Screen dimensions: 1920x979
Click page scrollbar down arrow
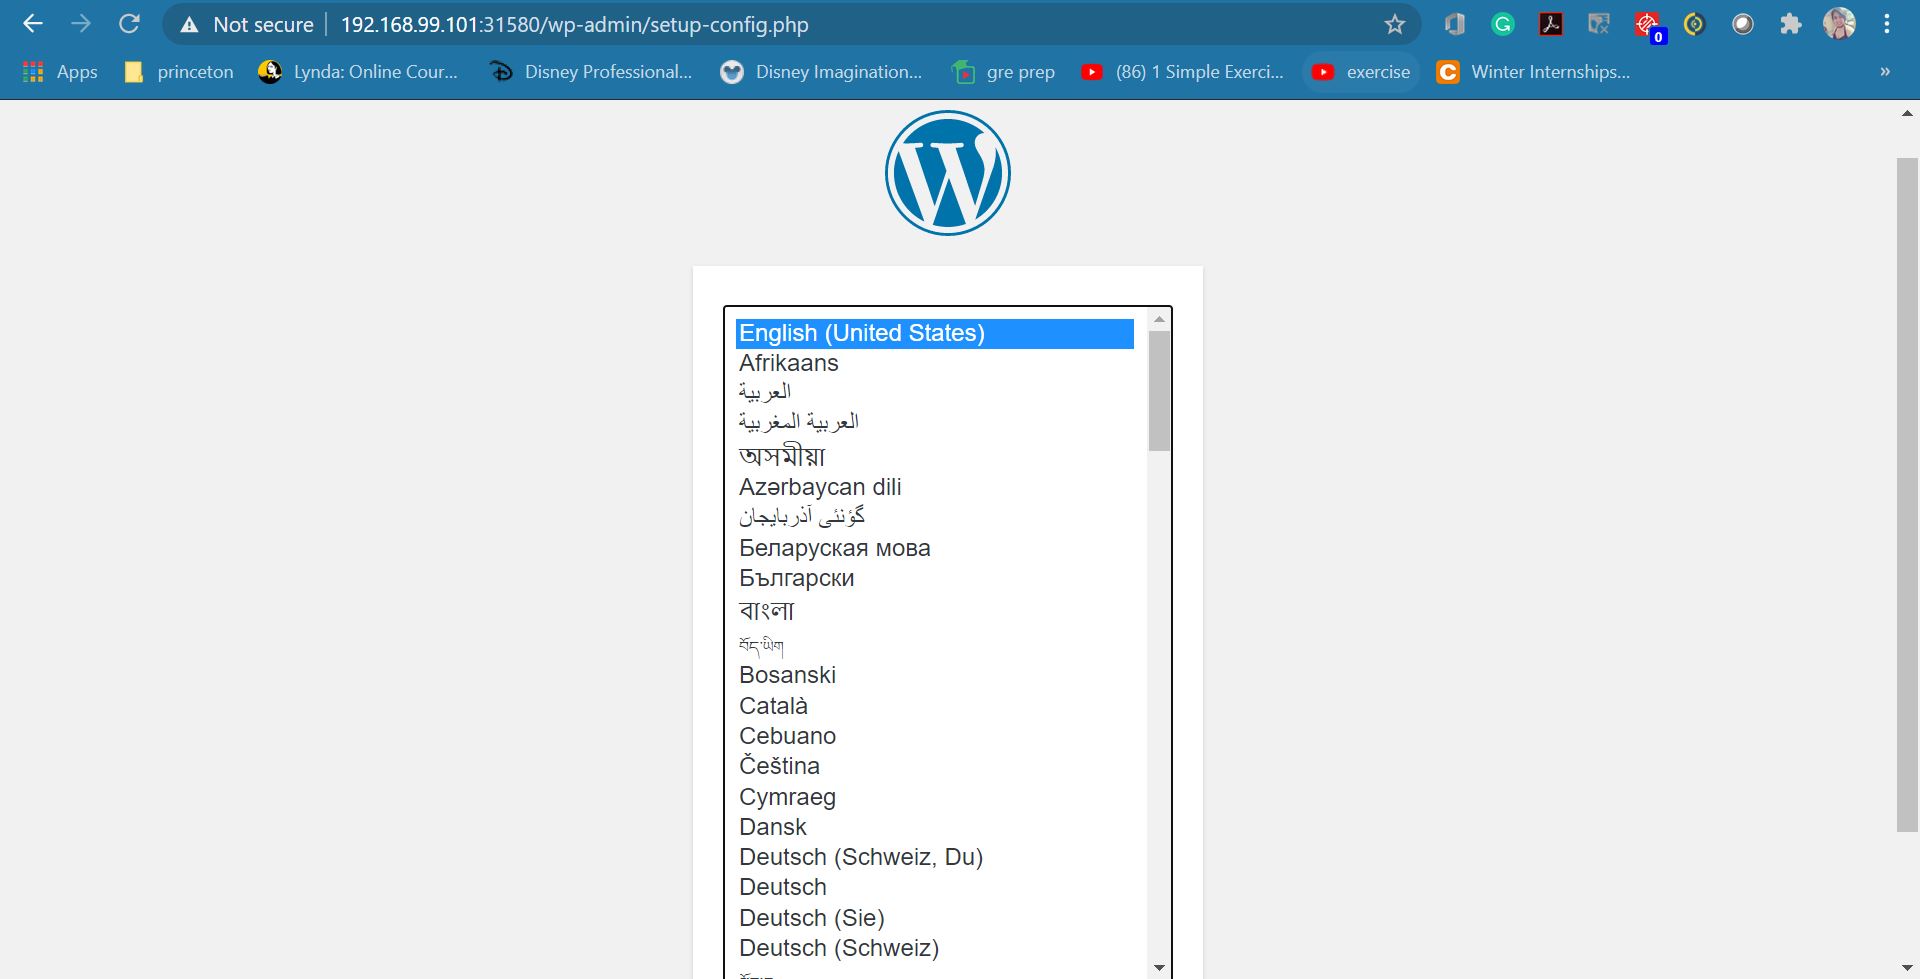(x=1908, y=968)
